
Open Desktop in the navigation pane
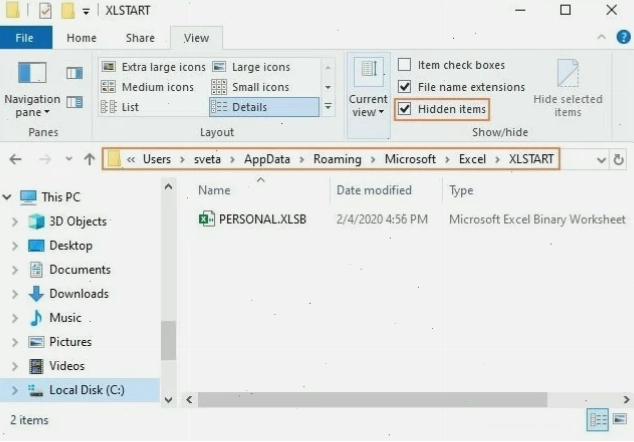pyautogui.click(x=60, y=246)
